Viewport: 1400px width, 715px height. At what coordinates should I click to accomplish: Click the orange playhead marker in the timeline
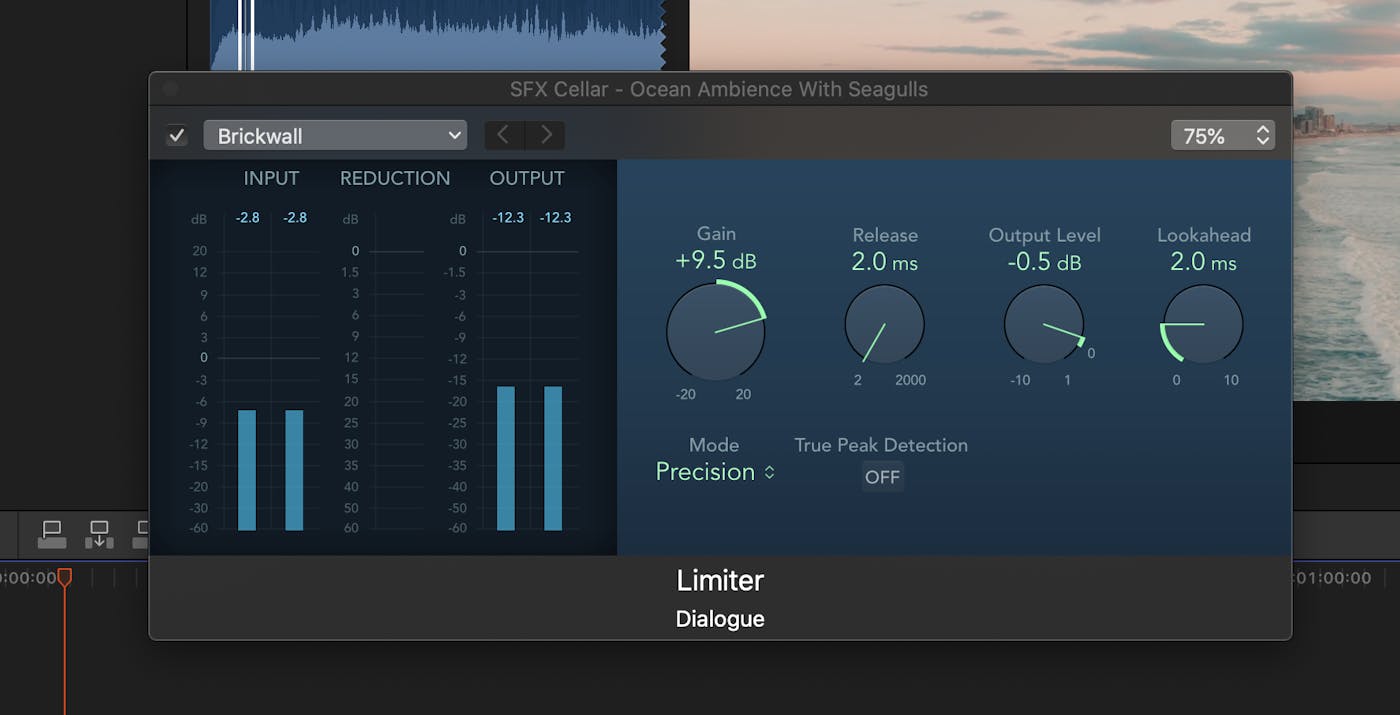tap(65, 577)
